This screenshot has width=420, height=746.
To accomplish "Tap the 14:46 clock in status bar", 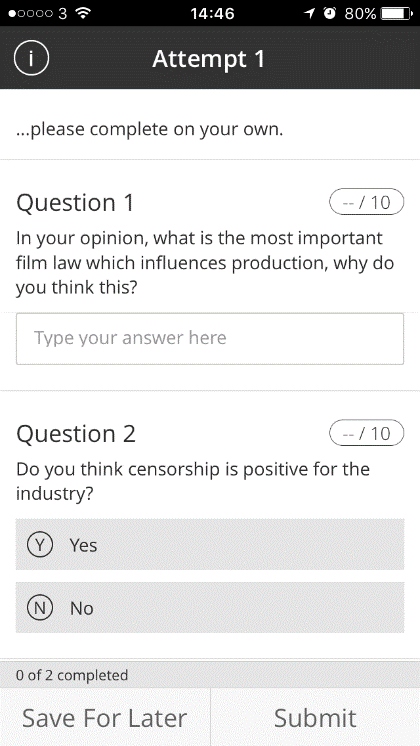I will [x=212, y=13].
